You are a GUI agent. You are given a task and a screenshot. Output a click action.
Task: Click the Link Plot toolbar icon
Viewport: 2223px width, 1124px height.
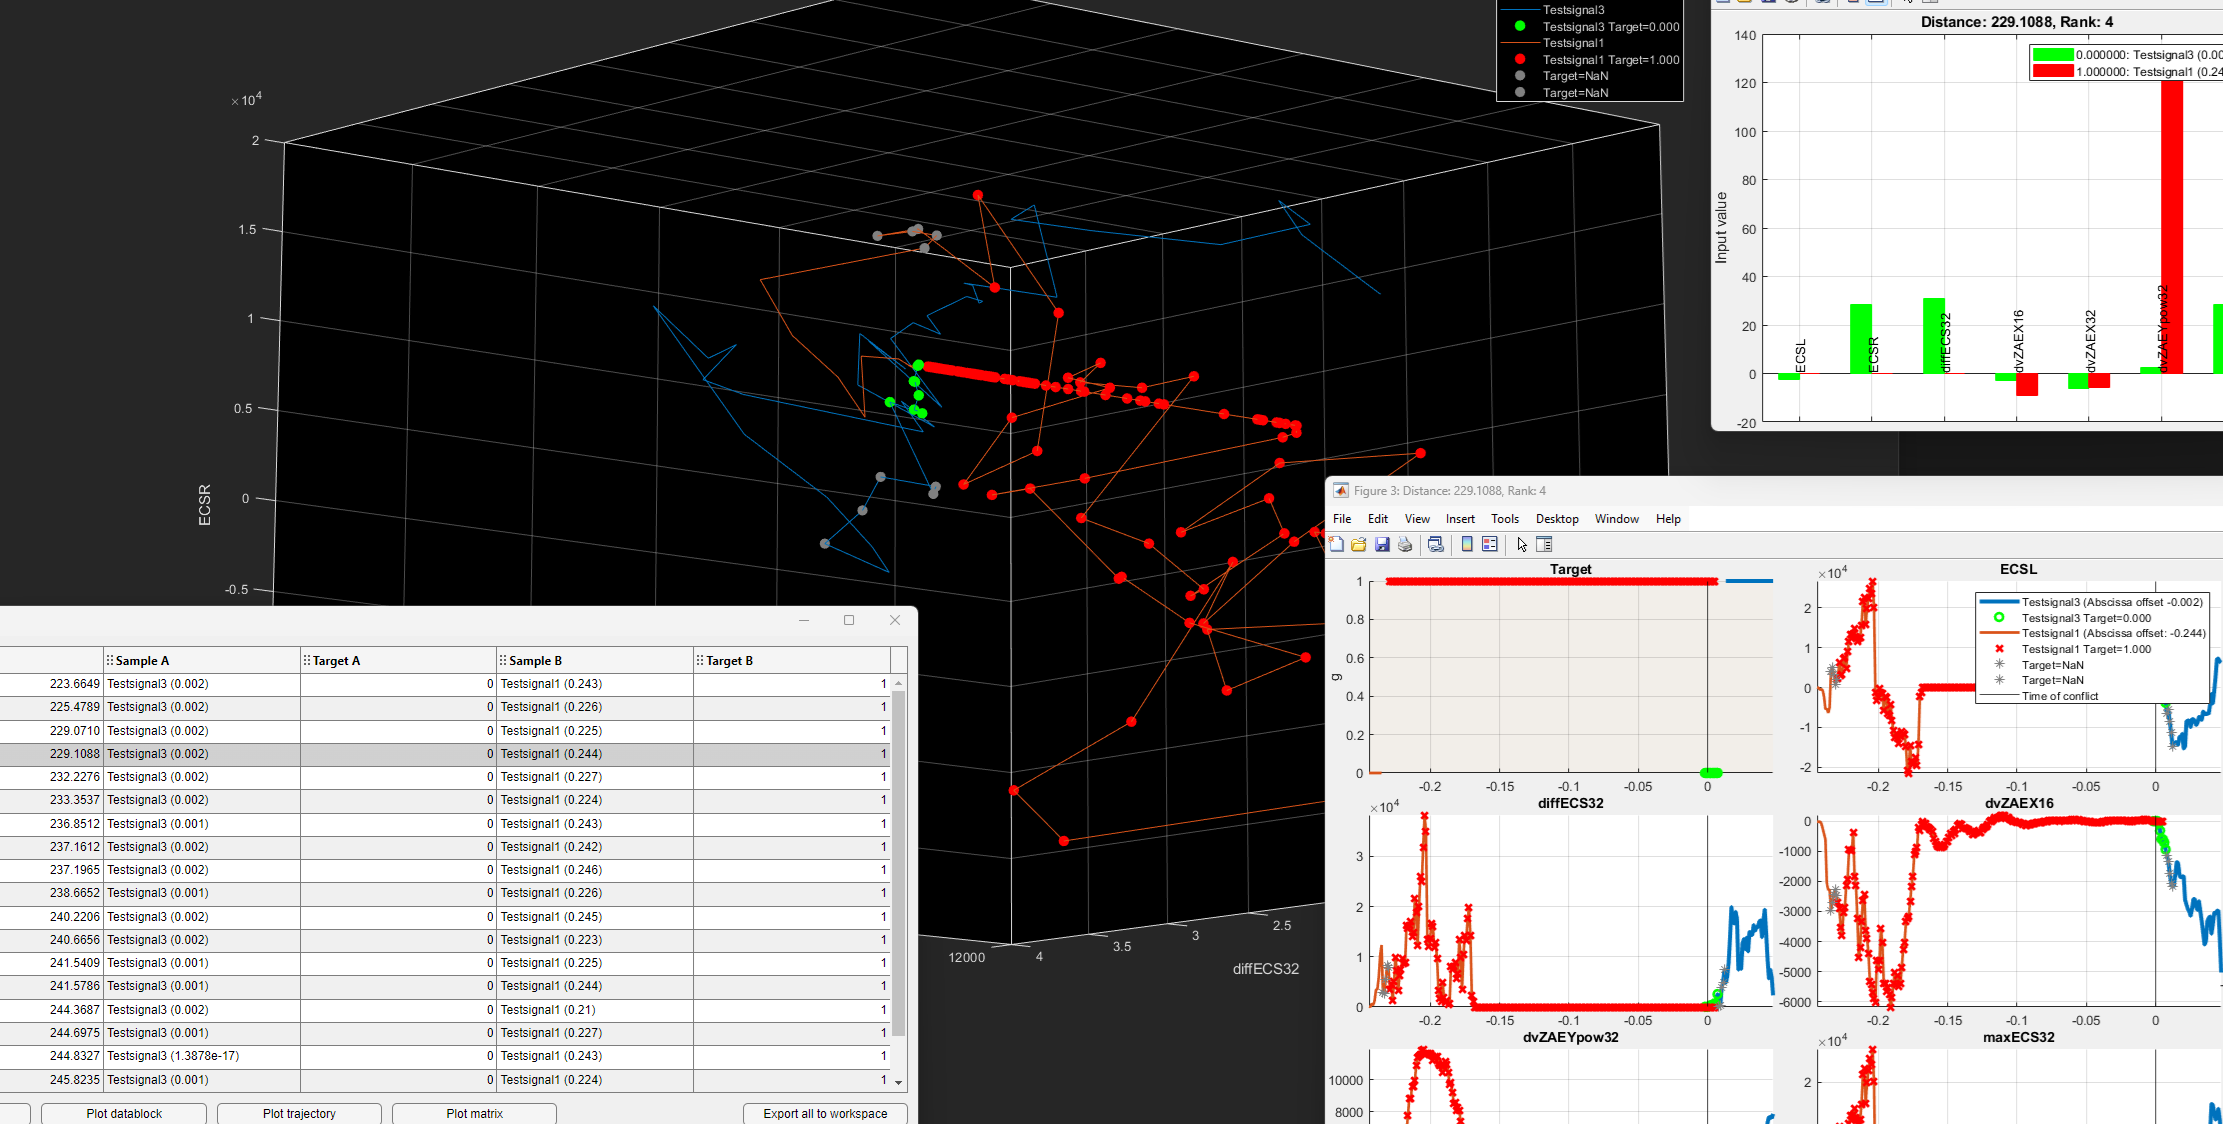1436,545
